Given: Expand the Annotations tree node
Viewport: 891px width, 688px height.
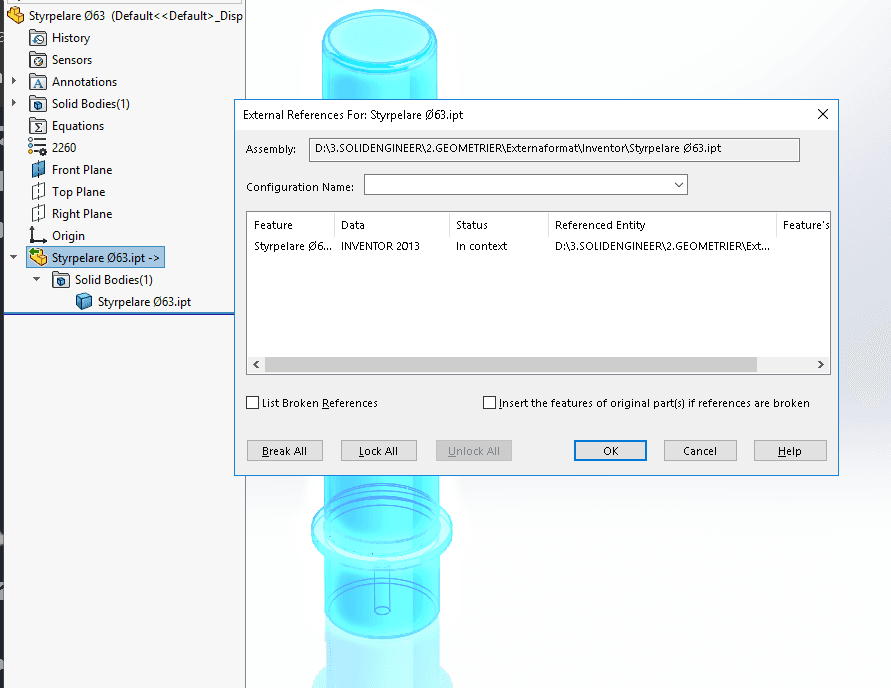Looking at the screenshot, I should [13, 82].
